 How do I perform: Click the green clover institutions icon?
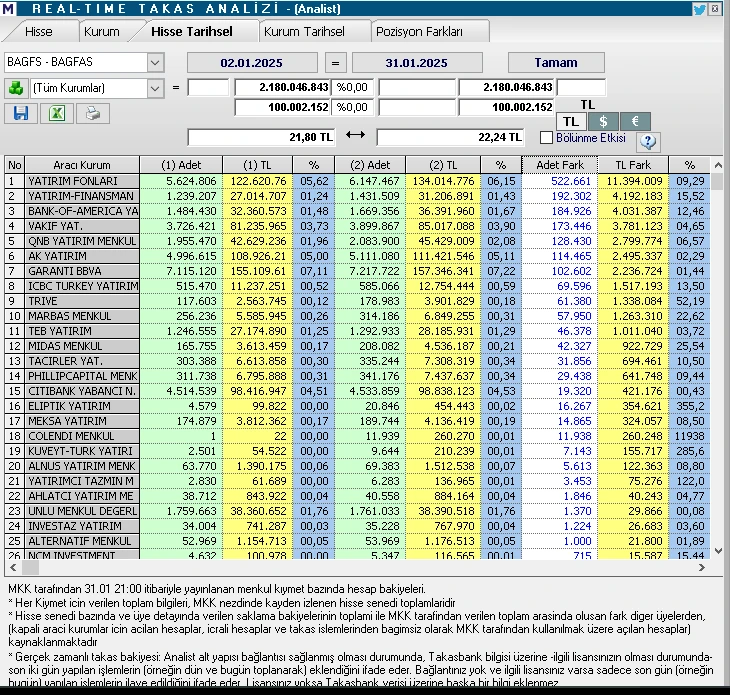(16, 88)
